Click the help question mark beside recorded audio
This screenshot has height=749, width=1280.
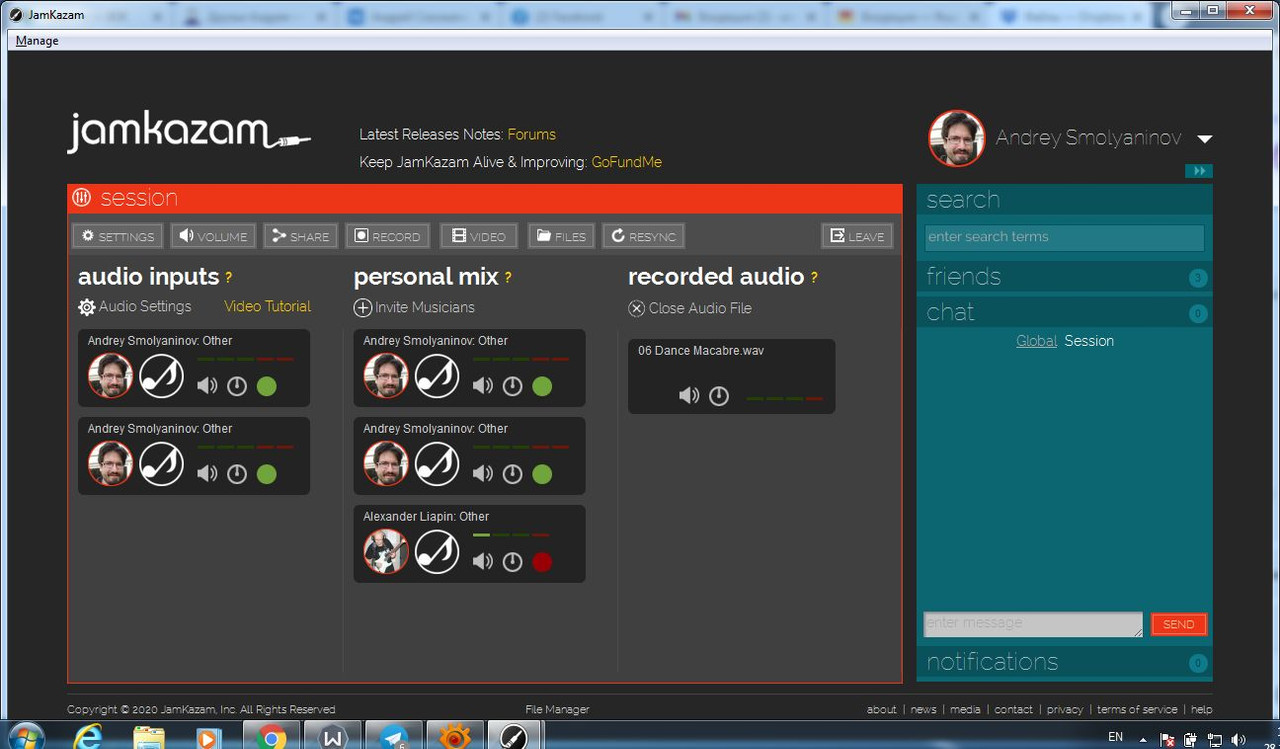pyautogui.click(x=814, y=278)
